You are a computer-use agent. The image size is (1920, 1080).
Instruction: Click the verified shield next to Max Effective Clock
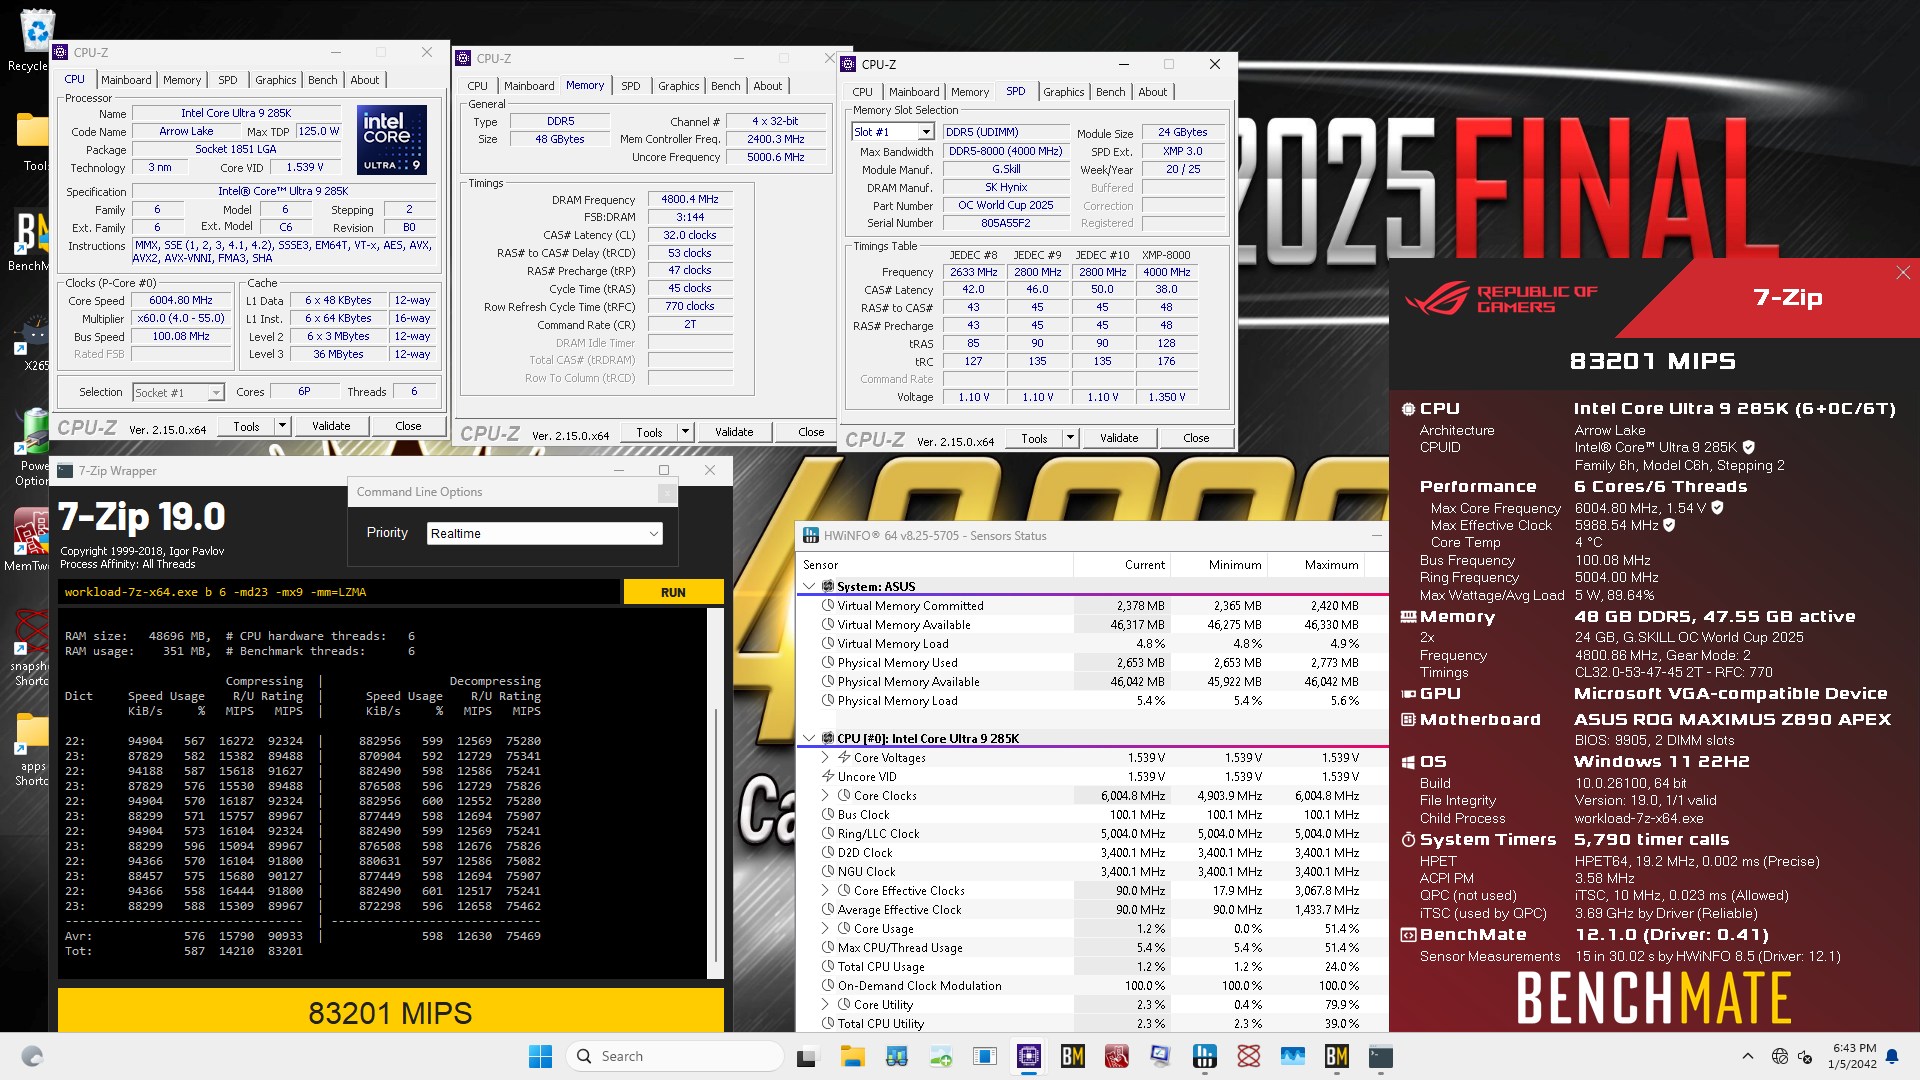[1669, 525]
